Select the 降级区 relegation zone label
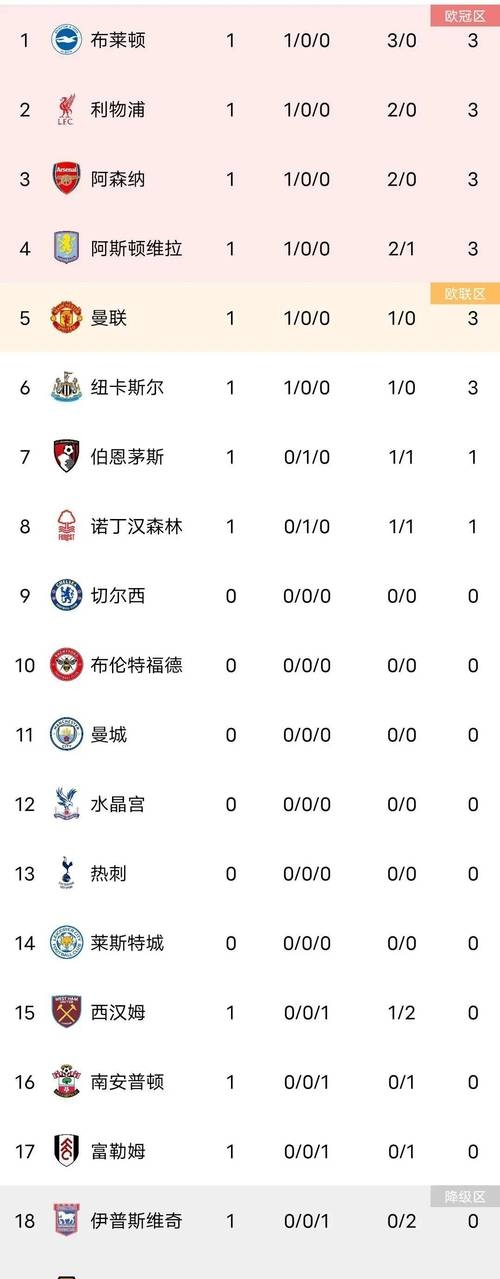 click(465, 1196)
